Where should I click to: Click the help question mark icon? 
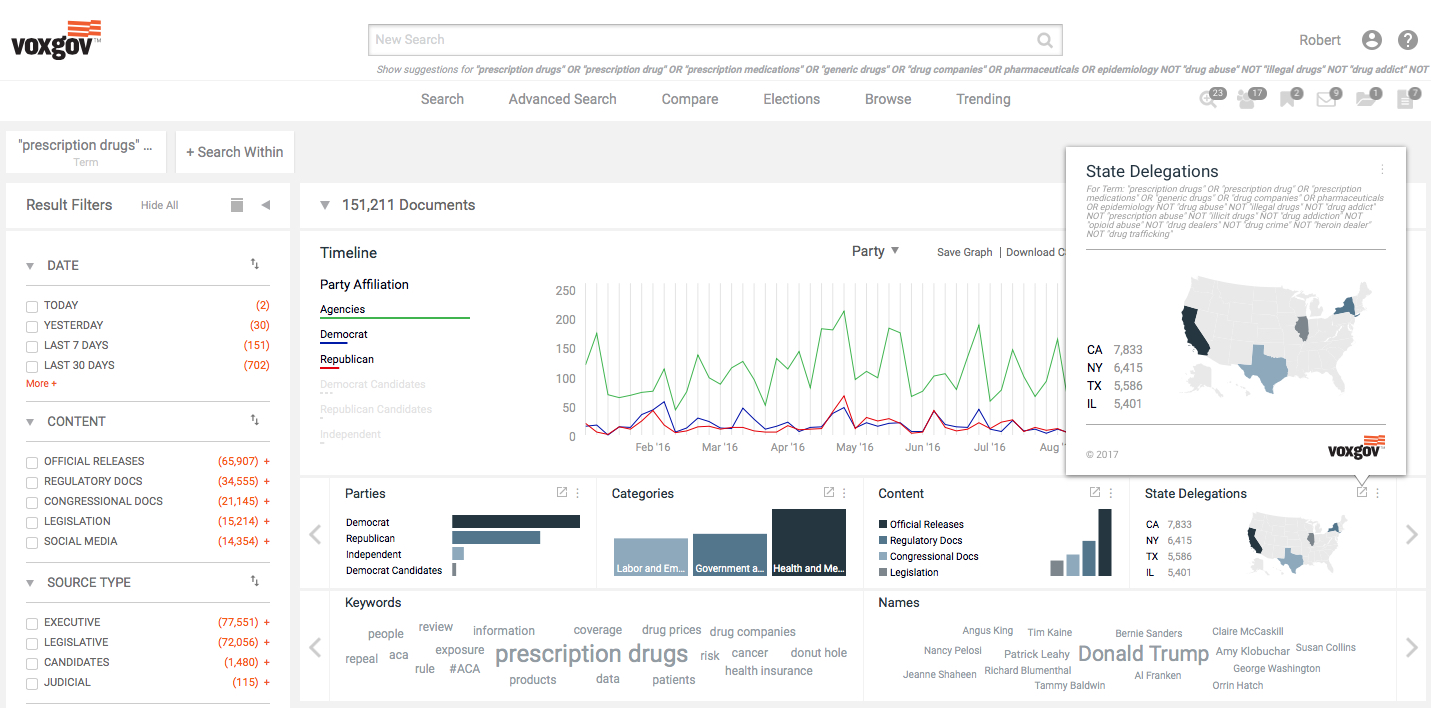pos(1408,40)
